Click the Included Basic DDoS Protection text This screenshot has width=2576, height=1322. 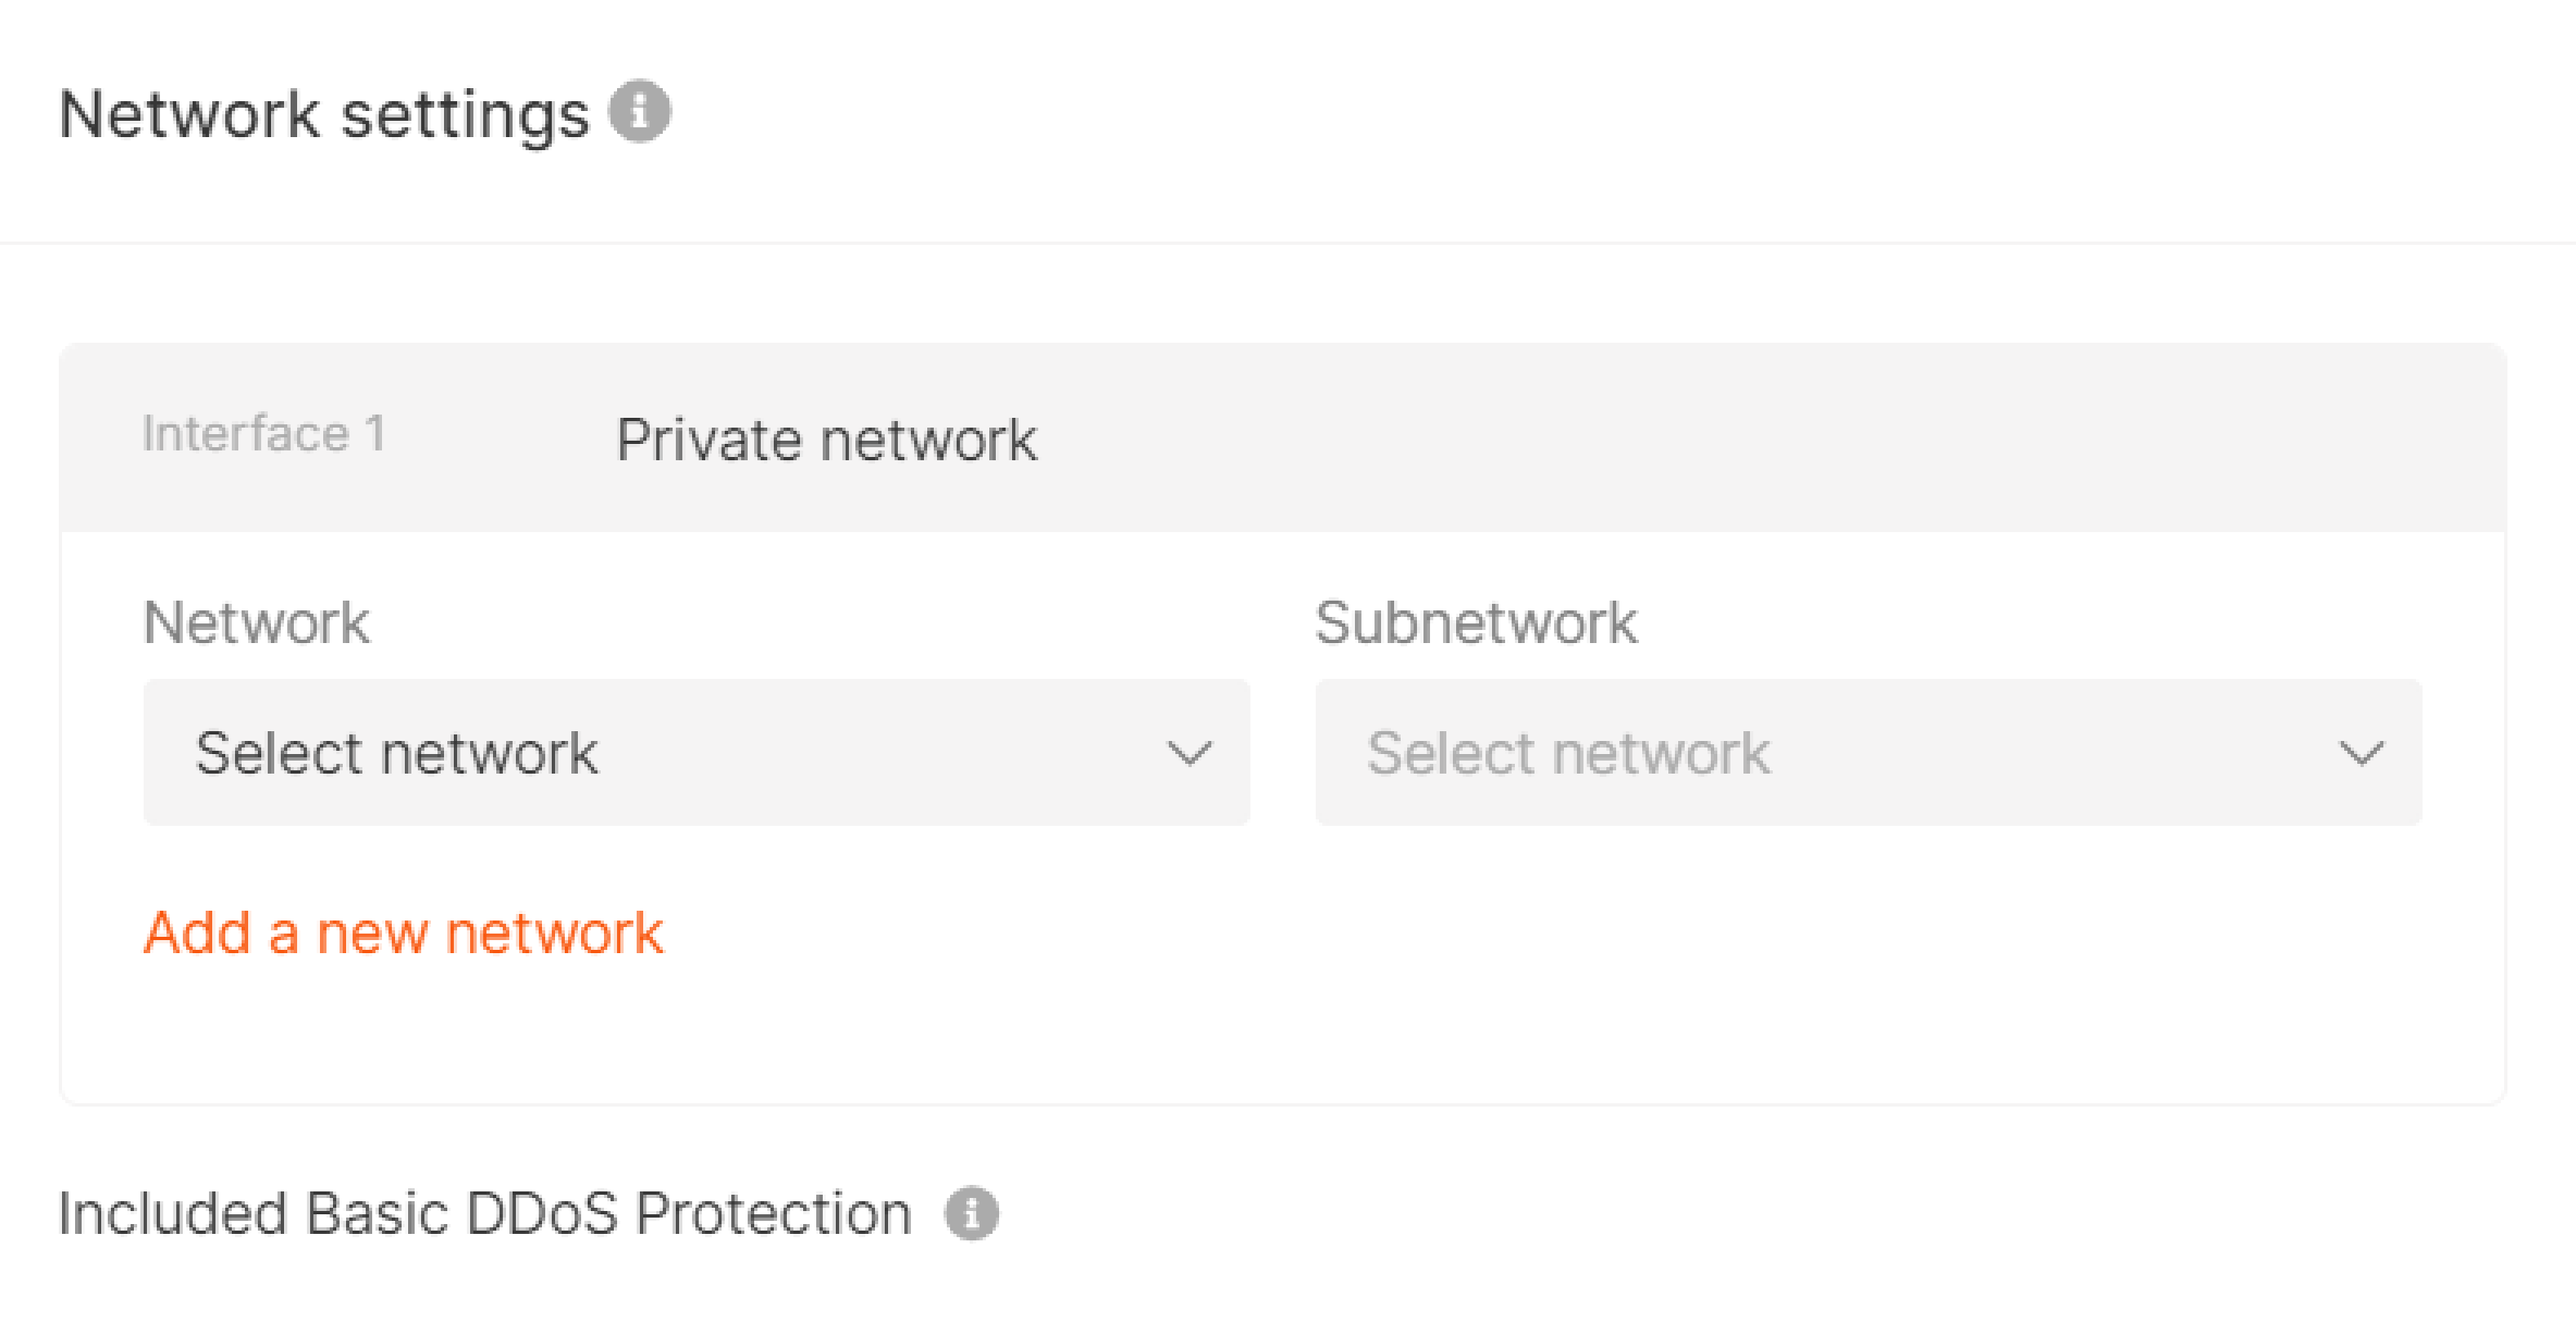point(485,1214)
